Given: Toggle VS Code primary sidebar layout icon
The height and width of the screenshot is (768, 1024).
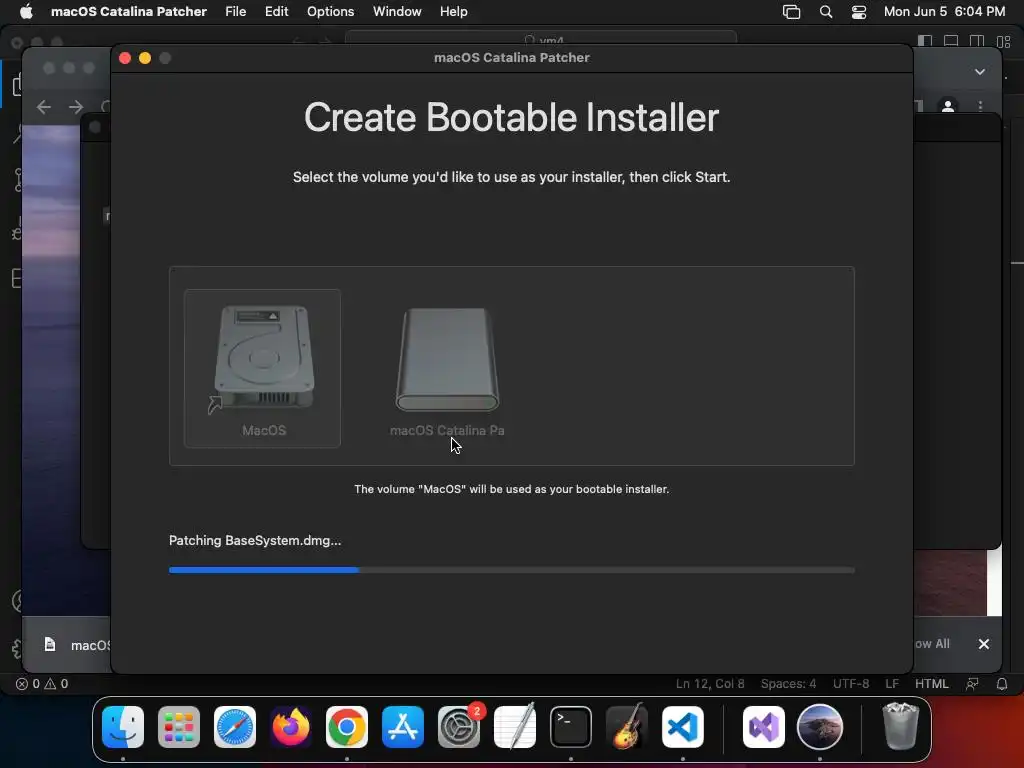Looking at the screenshot, I should pos(925,40).
